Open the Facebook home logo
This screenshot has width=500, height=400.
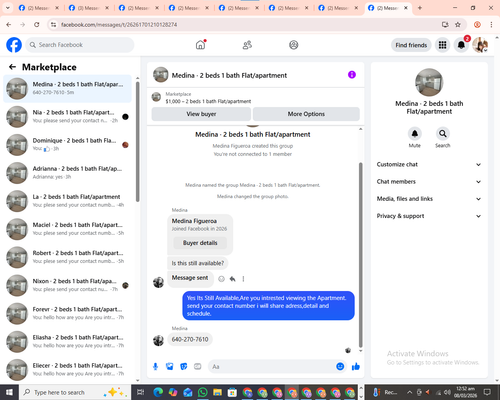14,45
